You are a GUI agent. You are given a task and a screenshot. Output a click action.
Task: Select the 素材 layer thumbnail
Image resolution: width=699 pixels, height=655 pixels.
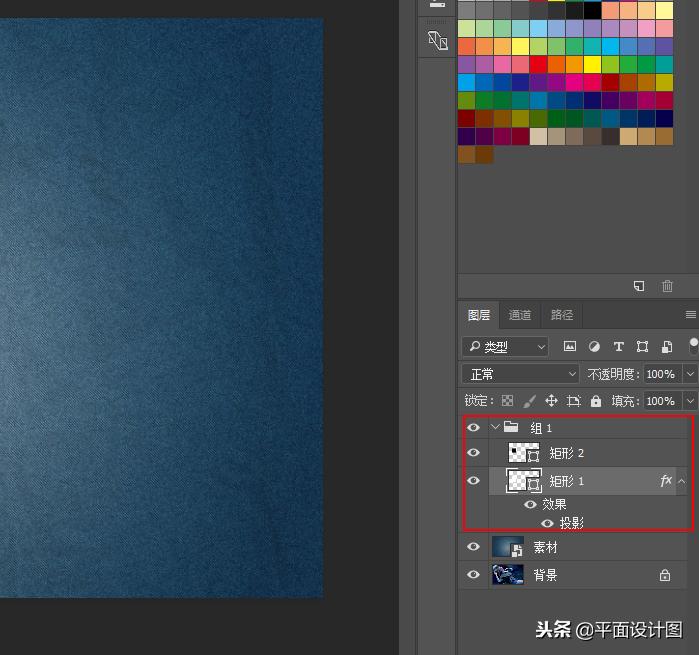point(508,547)
